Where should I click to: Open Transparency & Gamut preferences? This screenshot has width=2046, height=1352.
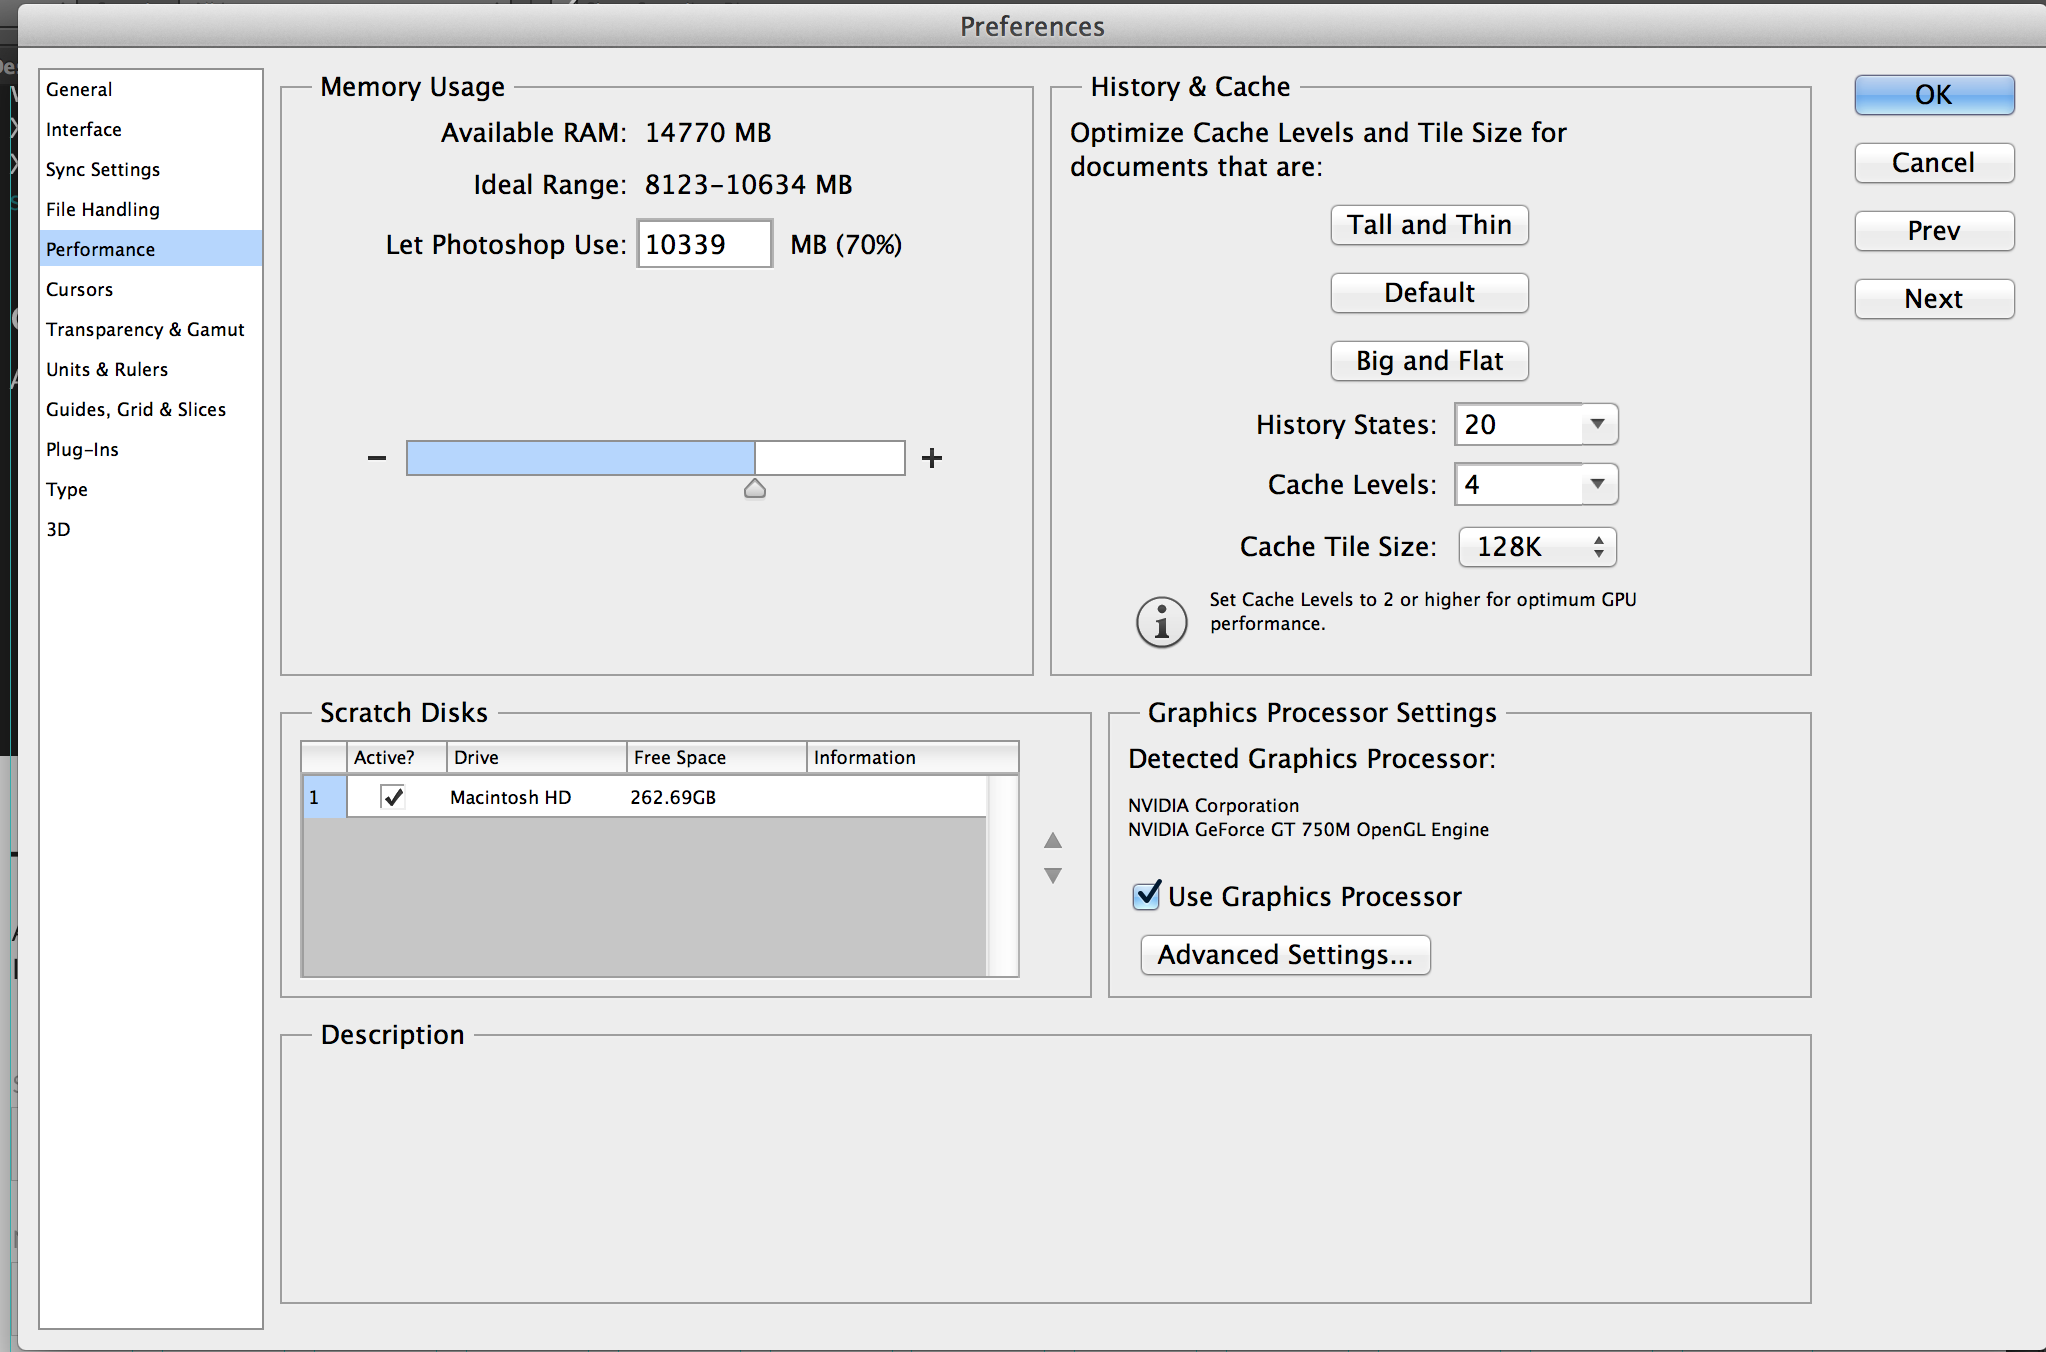[x=150, y=329]
